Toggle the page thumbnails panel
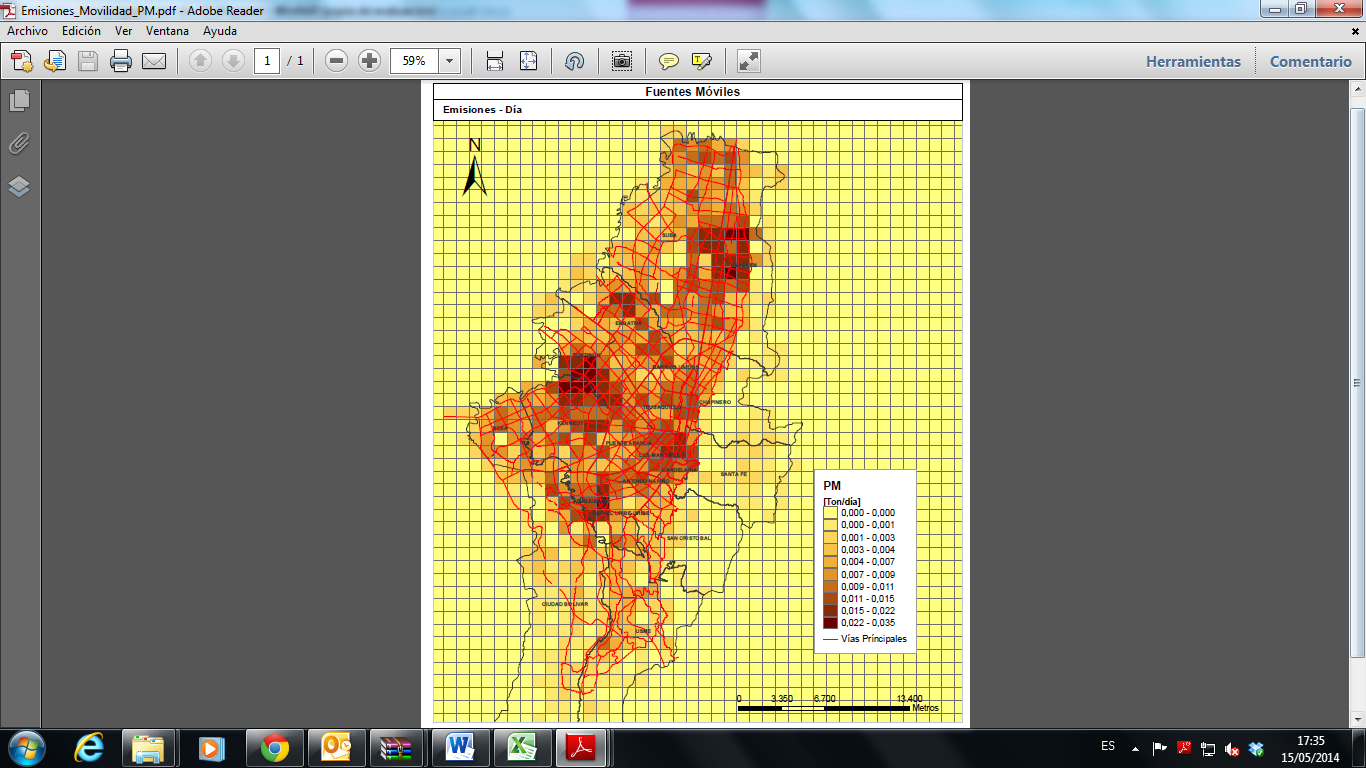Screen dimensions: 1366x768 point(19,100)
